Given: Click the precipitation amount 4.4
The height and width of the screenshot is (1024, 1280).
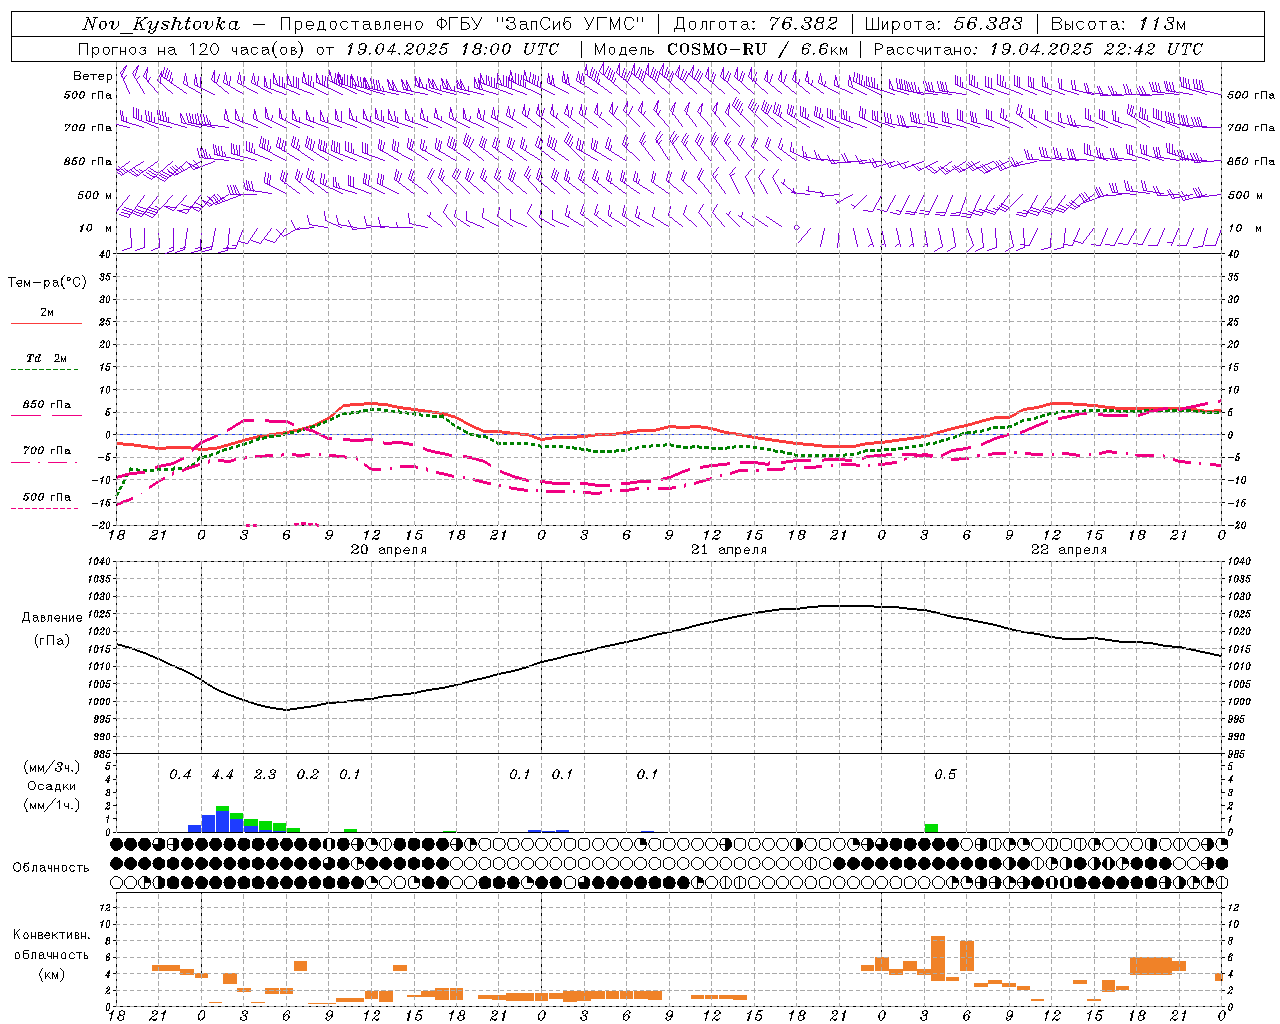Looking at the screenshot, I should click(222, 775).
